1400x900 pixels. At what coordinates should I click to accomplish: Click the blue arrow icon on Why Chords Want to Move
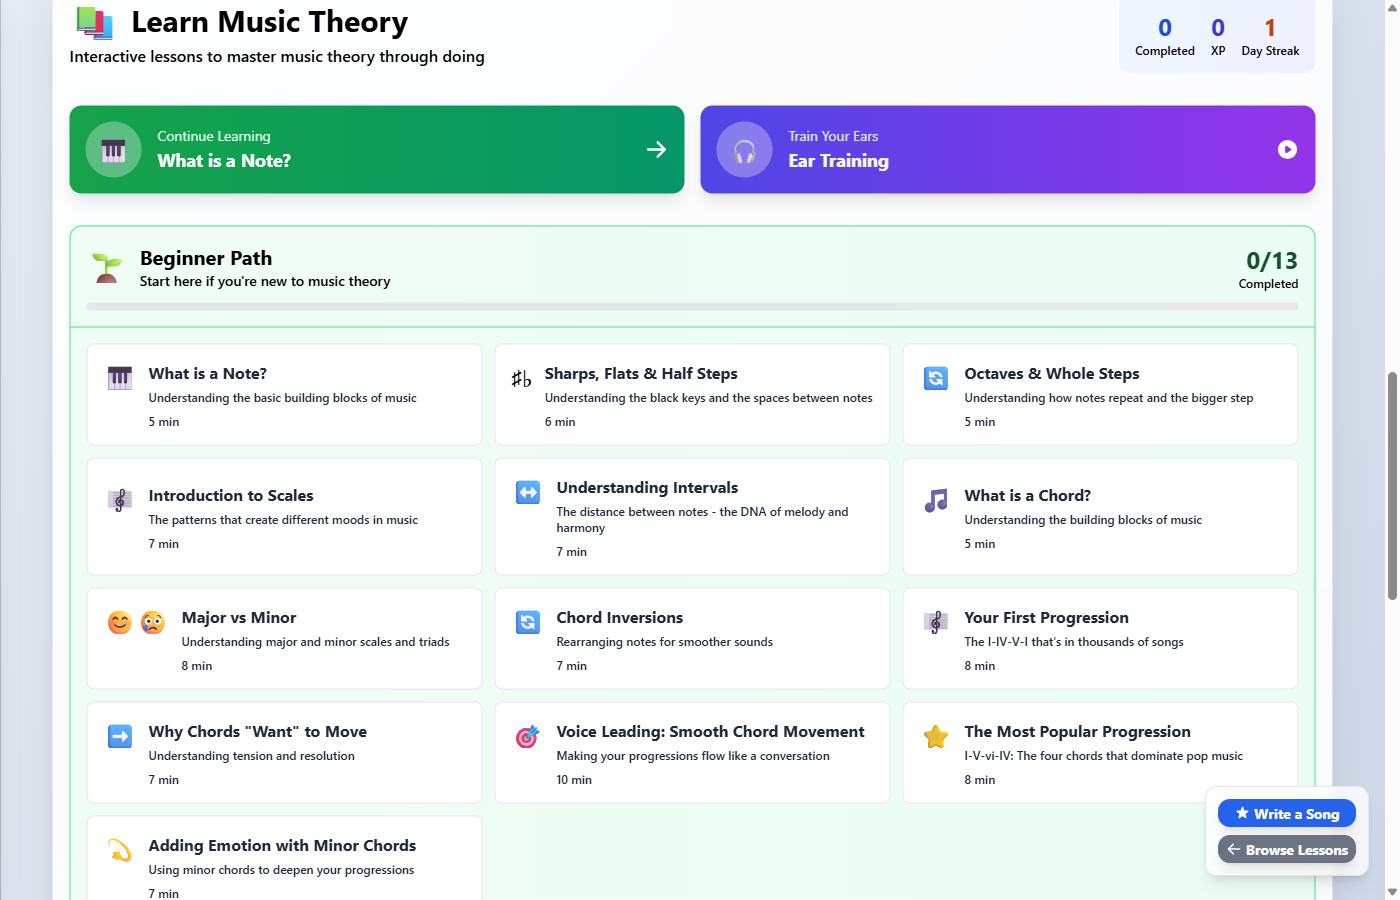pyautogui.click(x=119, y=736)
